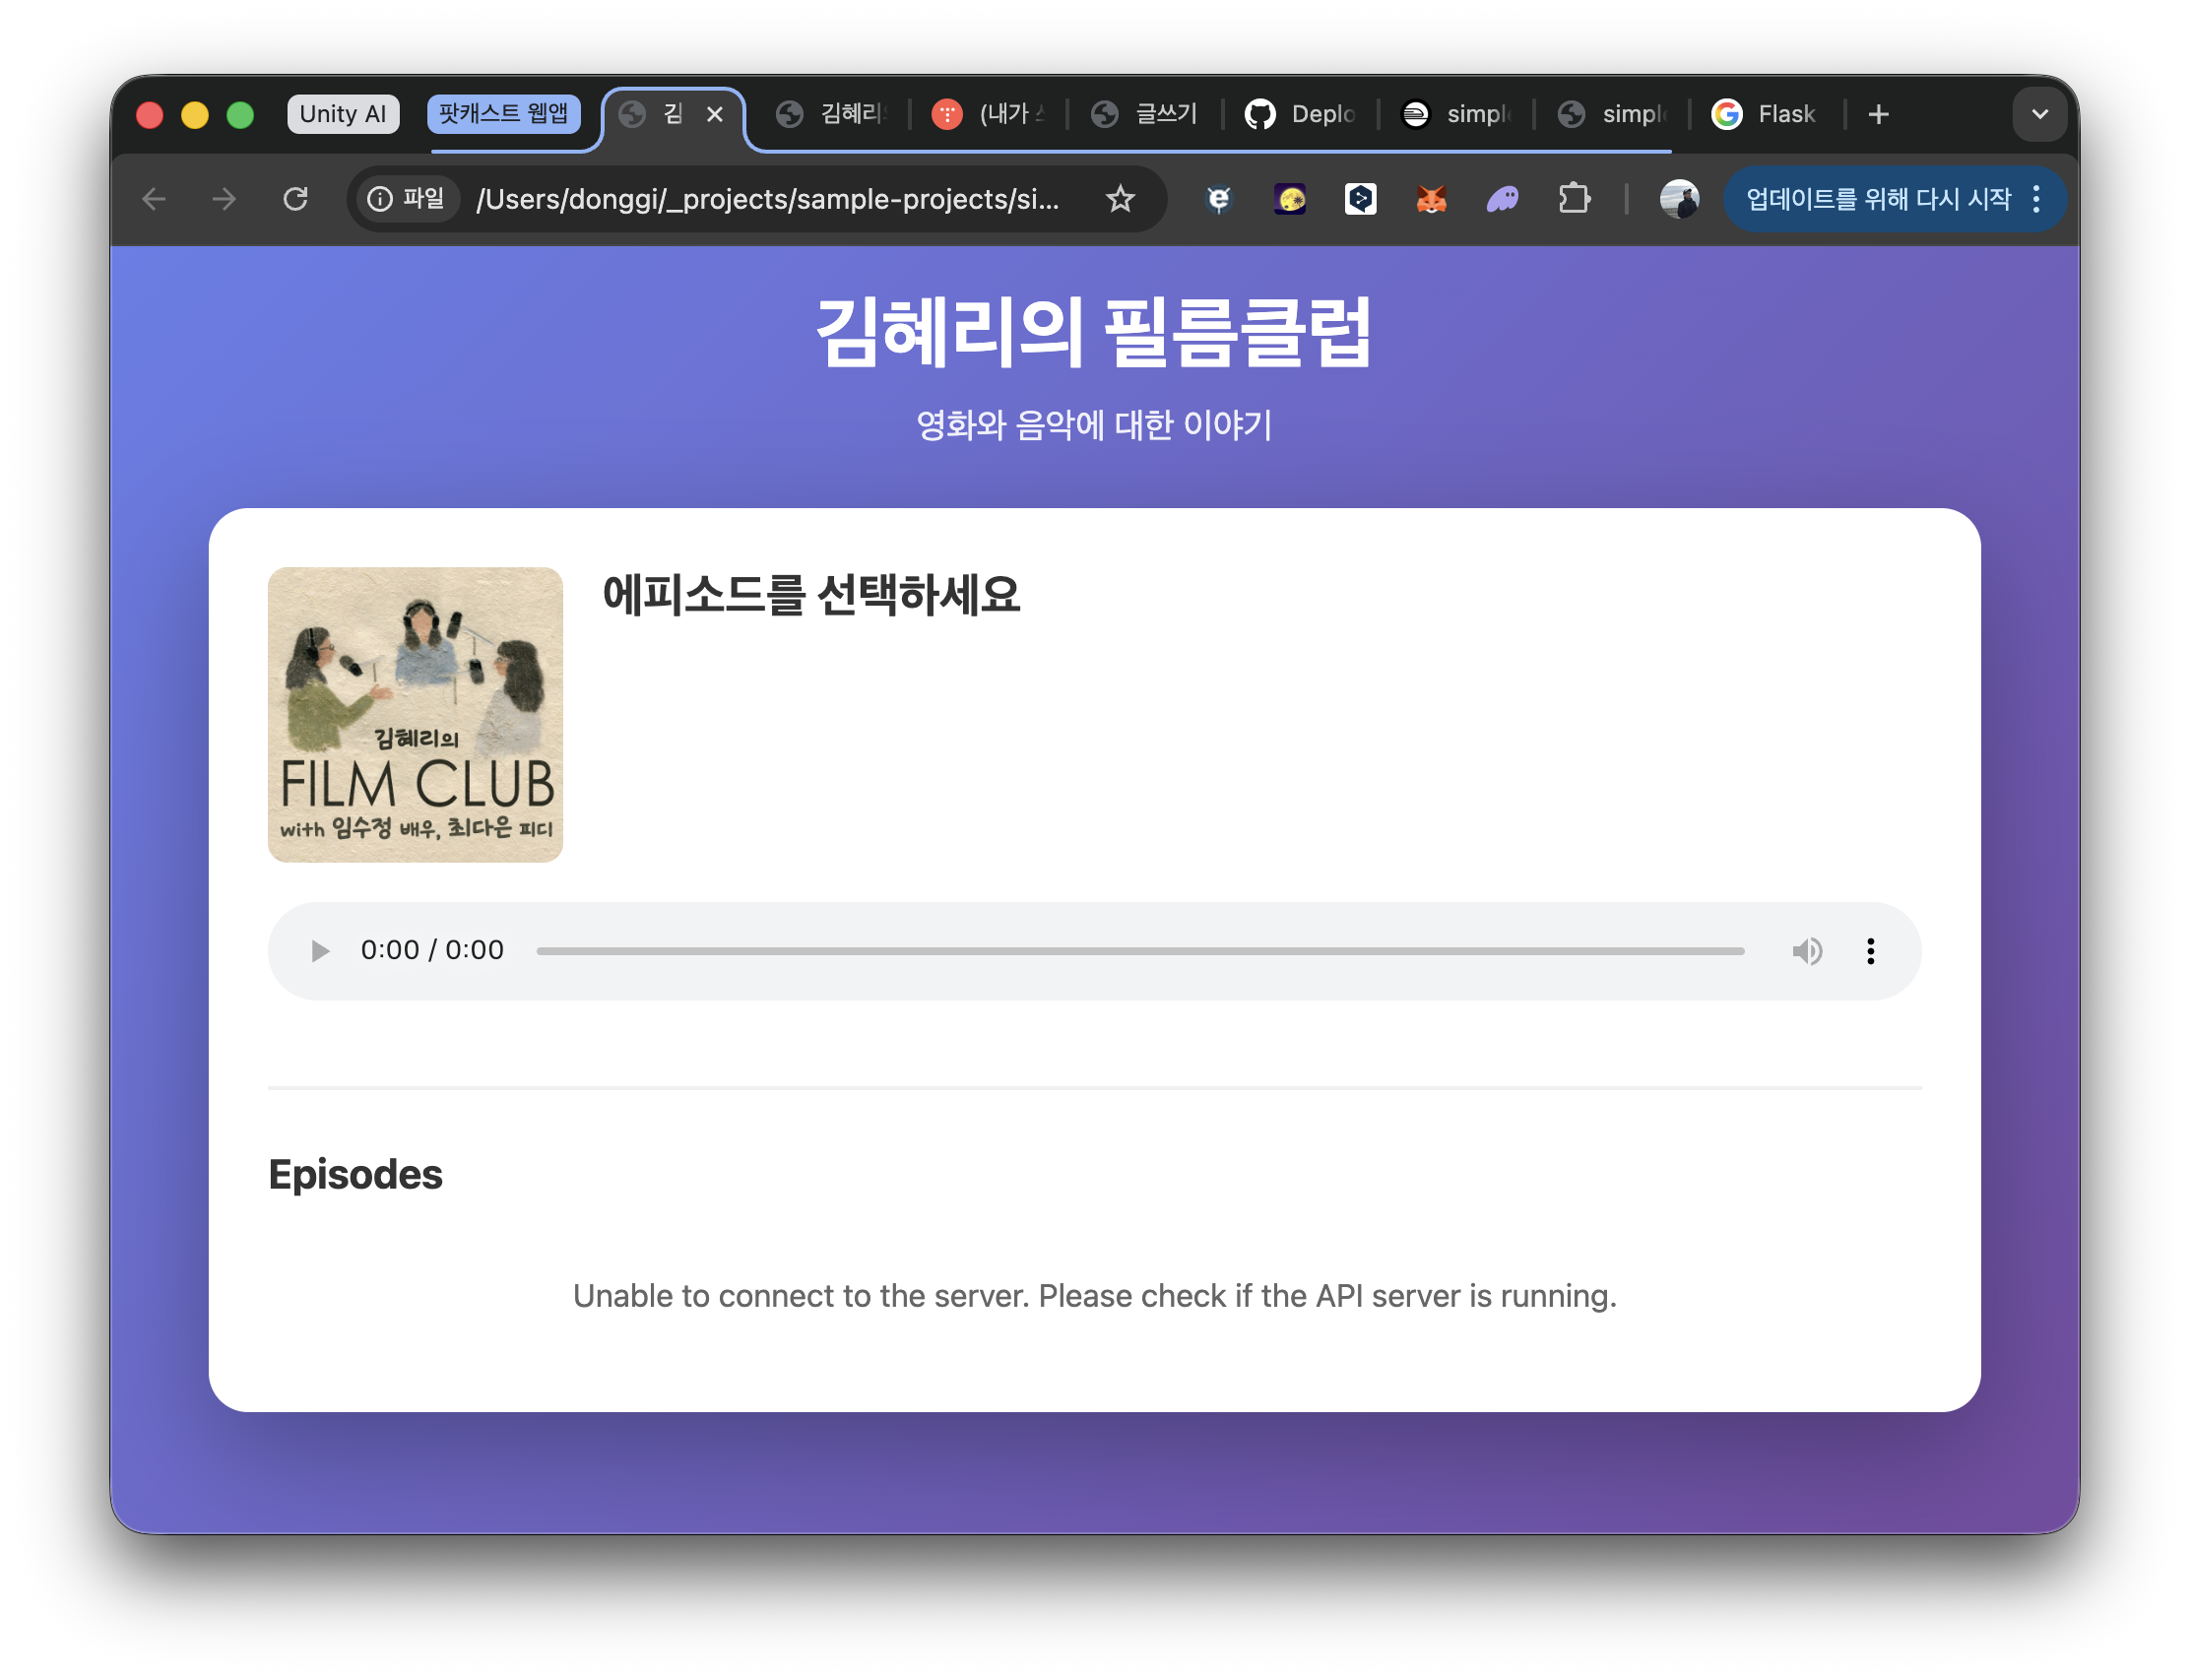Open the Chrome profile avatar
Viewport: 2190px width, 1680px height.
point(1678,199)
